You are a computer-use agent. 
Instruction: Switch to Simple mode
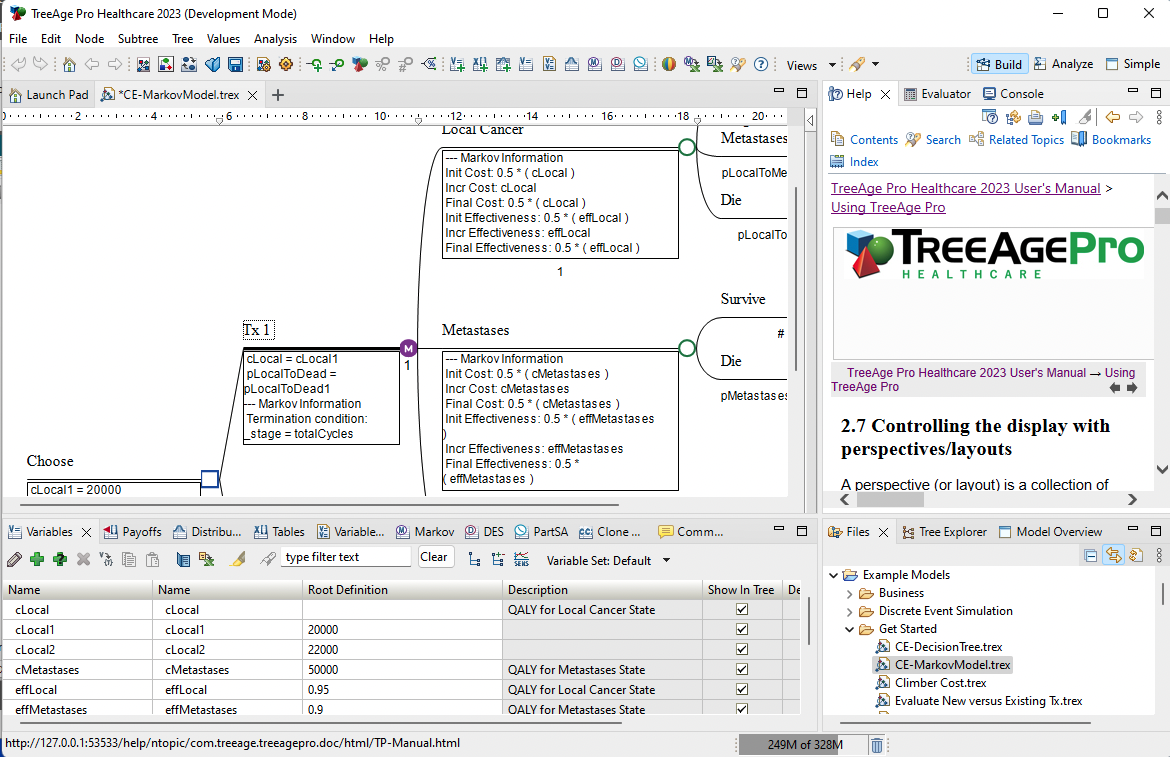tap(1133, 64)
